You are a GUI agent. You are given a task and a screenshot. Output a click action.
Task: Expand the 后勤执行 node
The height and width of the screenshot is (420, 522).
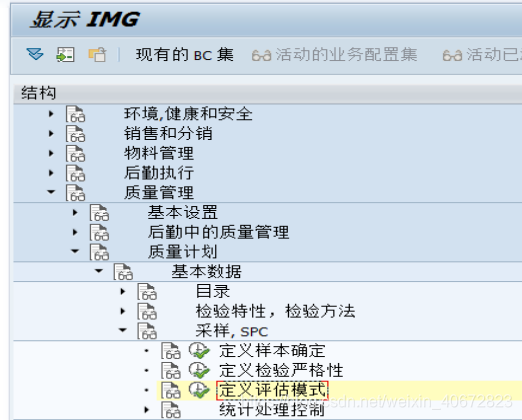51,173
